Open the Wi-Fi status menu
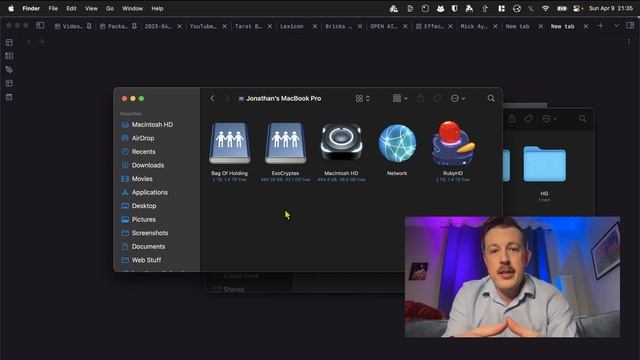Viewport: 640px width, 360px height. pyautogui.click(x=545, y=8)
